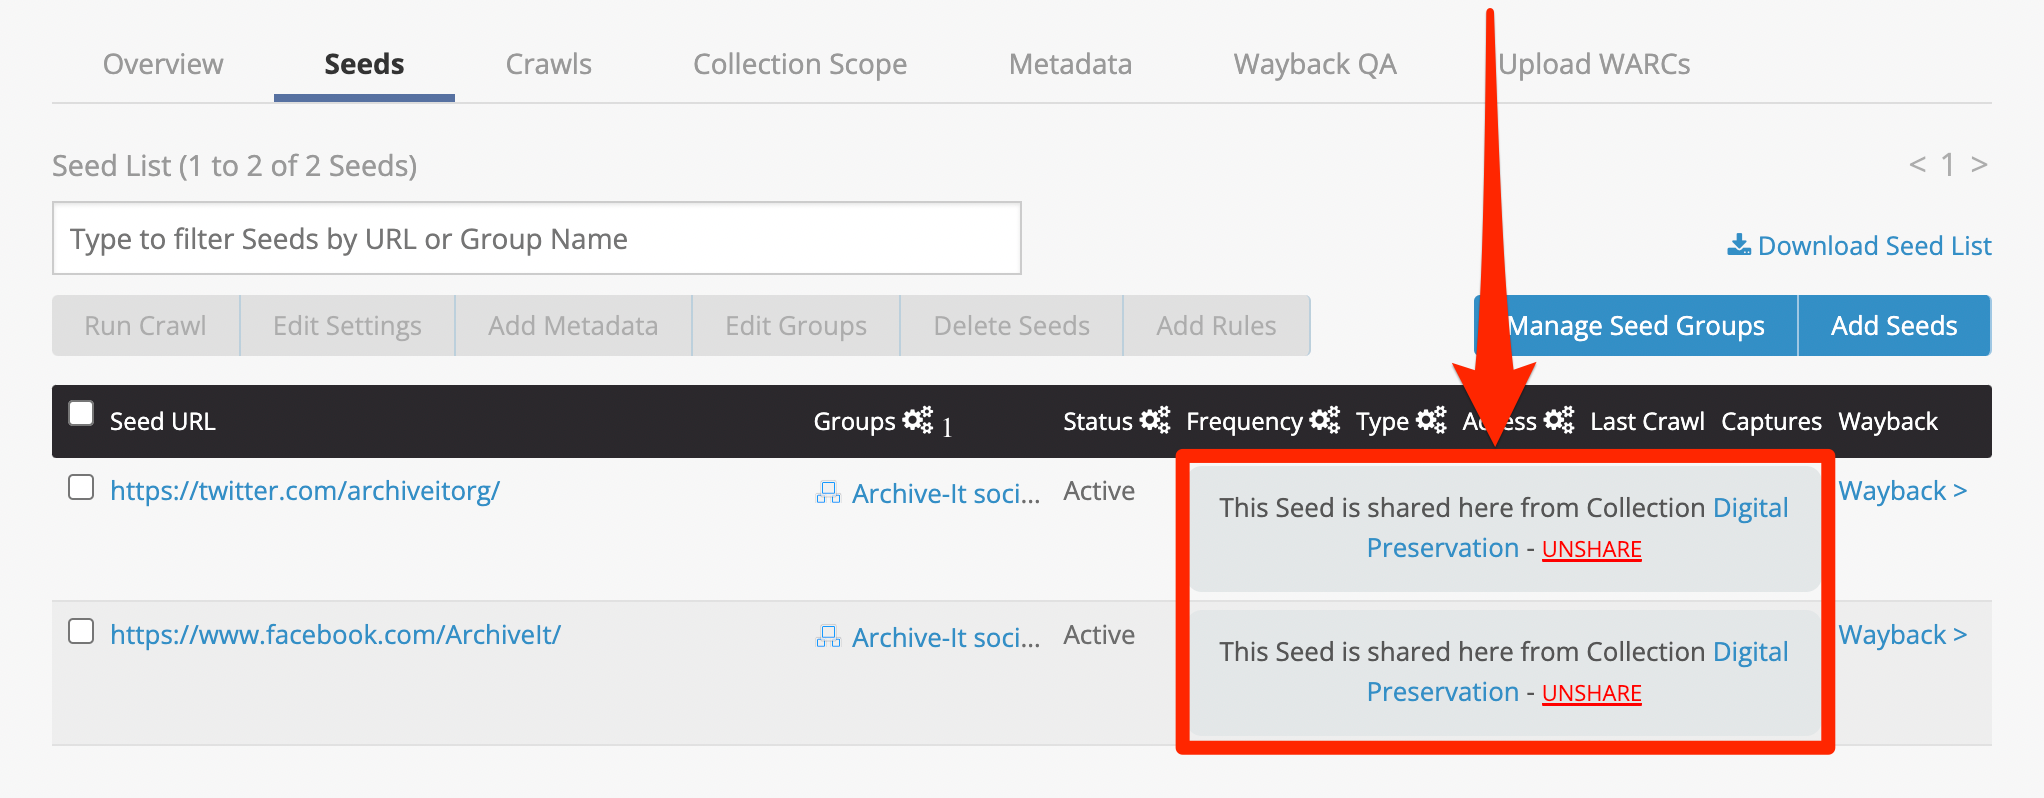Open the Frequency column gear icon

[x=1324, y=420]
